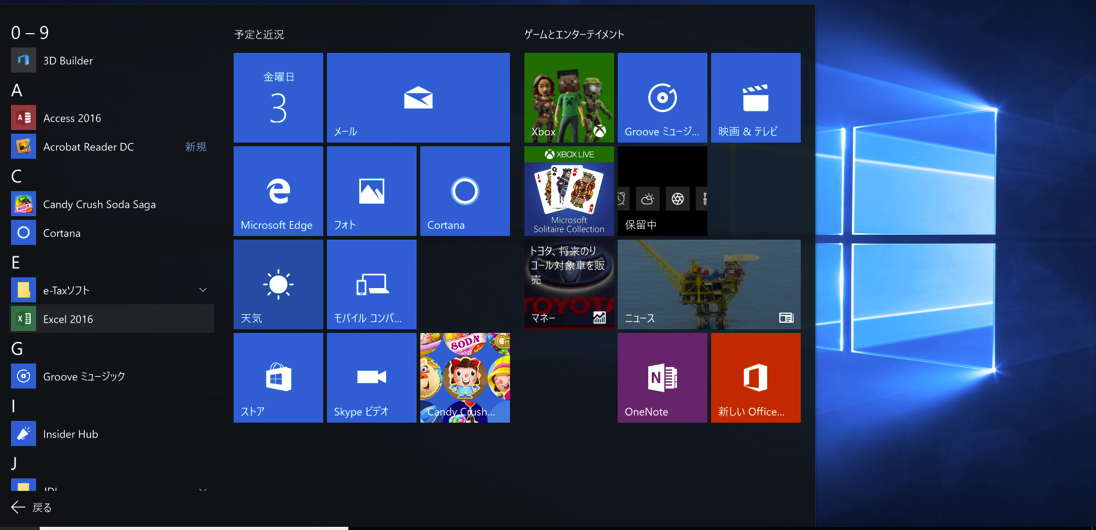
Task: Open the Groove ミュージック tile
Action: click(x=663, y=98)
